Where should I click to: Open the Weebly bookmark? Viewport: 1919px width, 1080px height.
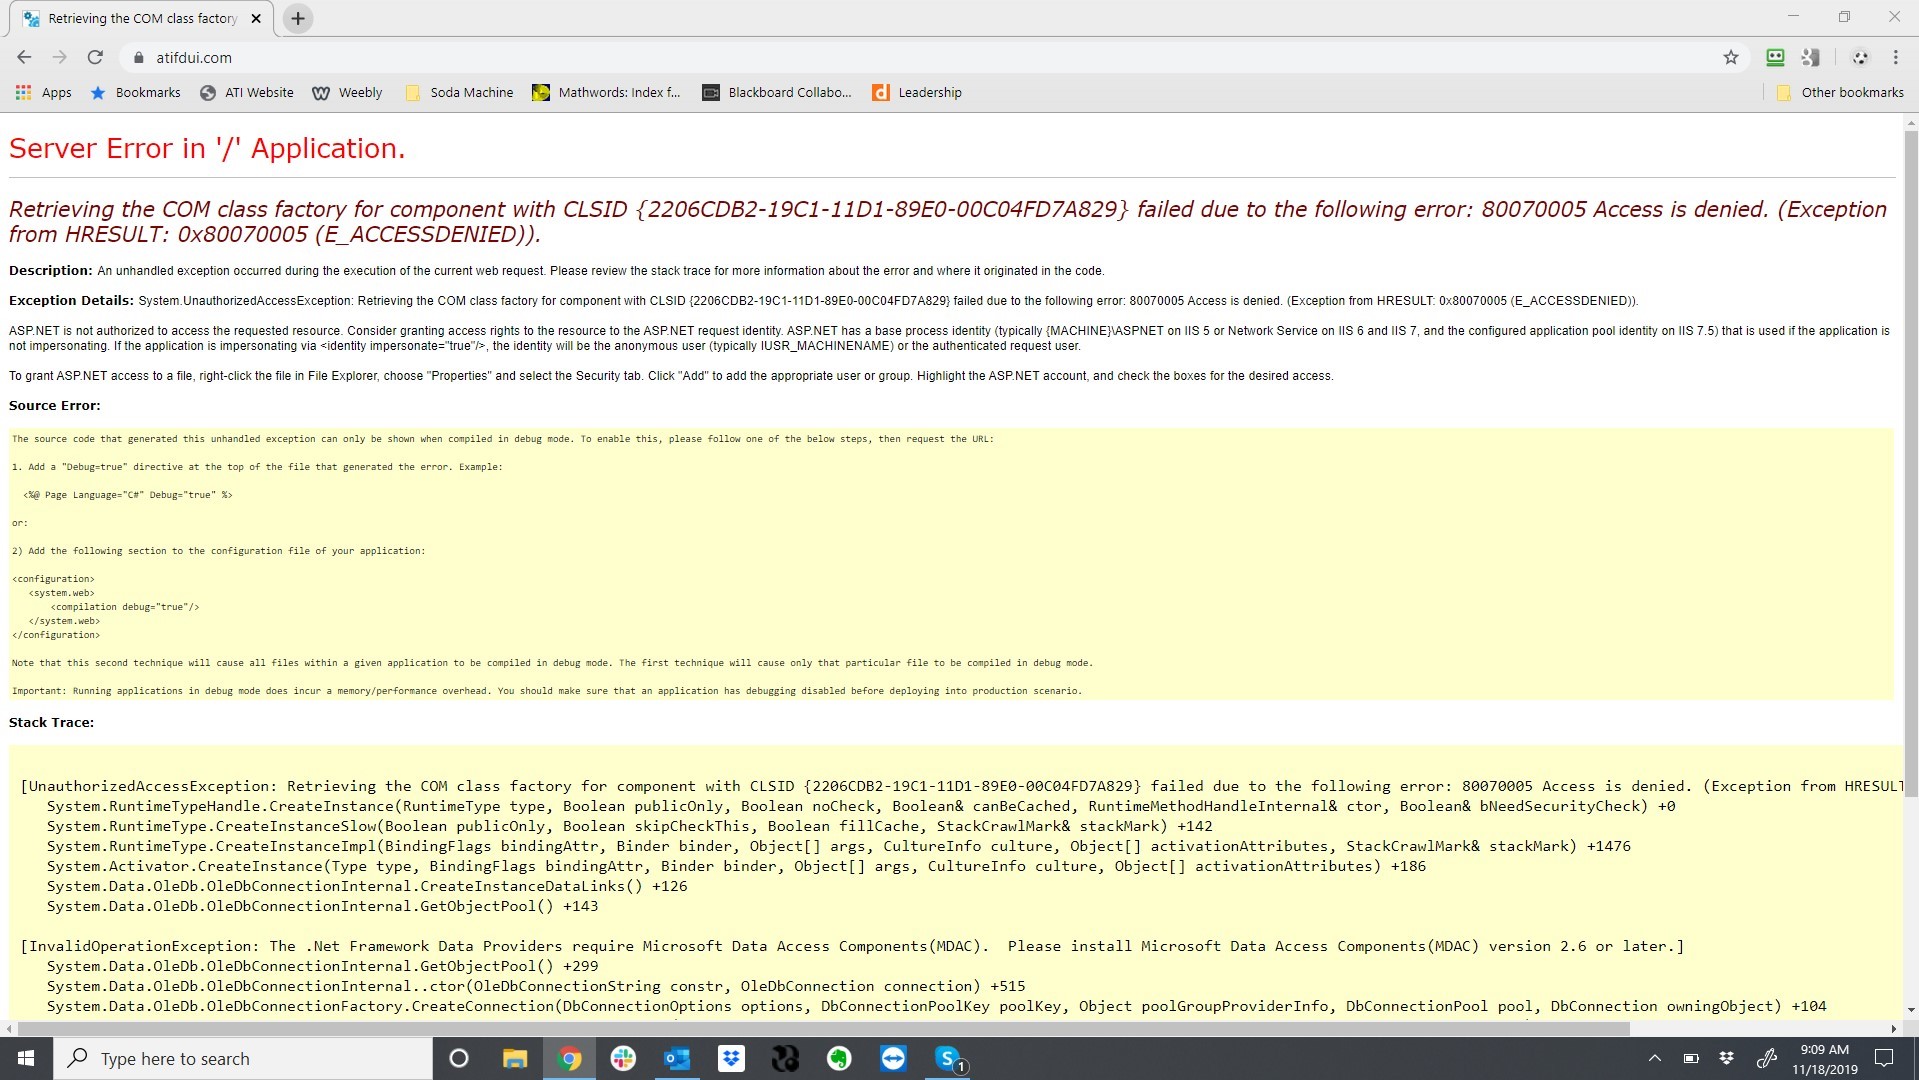click(347, 92)
